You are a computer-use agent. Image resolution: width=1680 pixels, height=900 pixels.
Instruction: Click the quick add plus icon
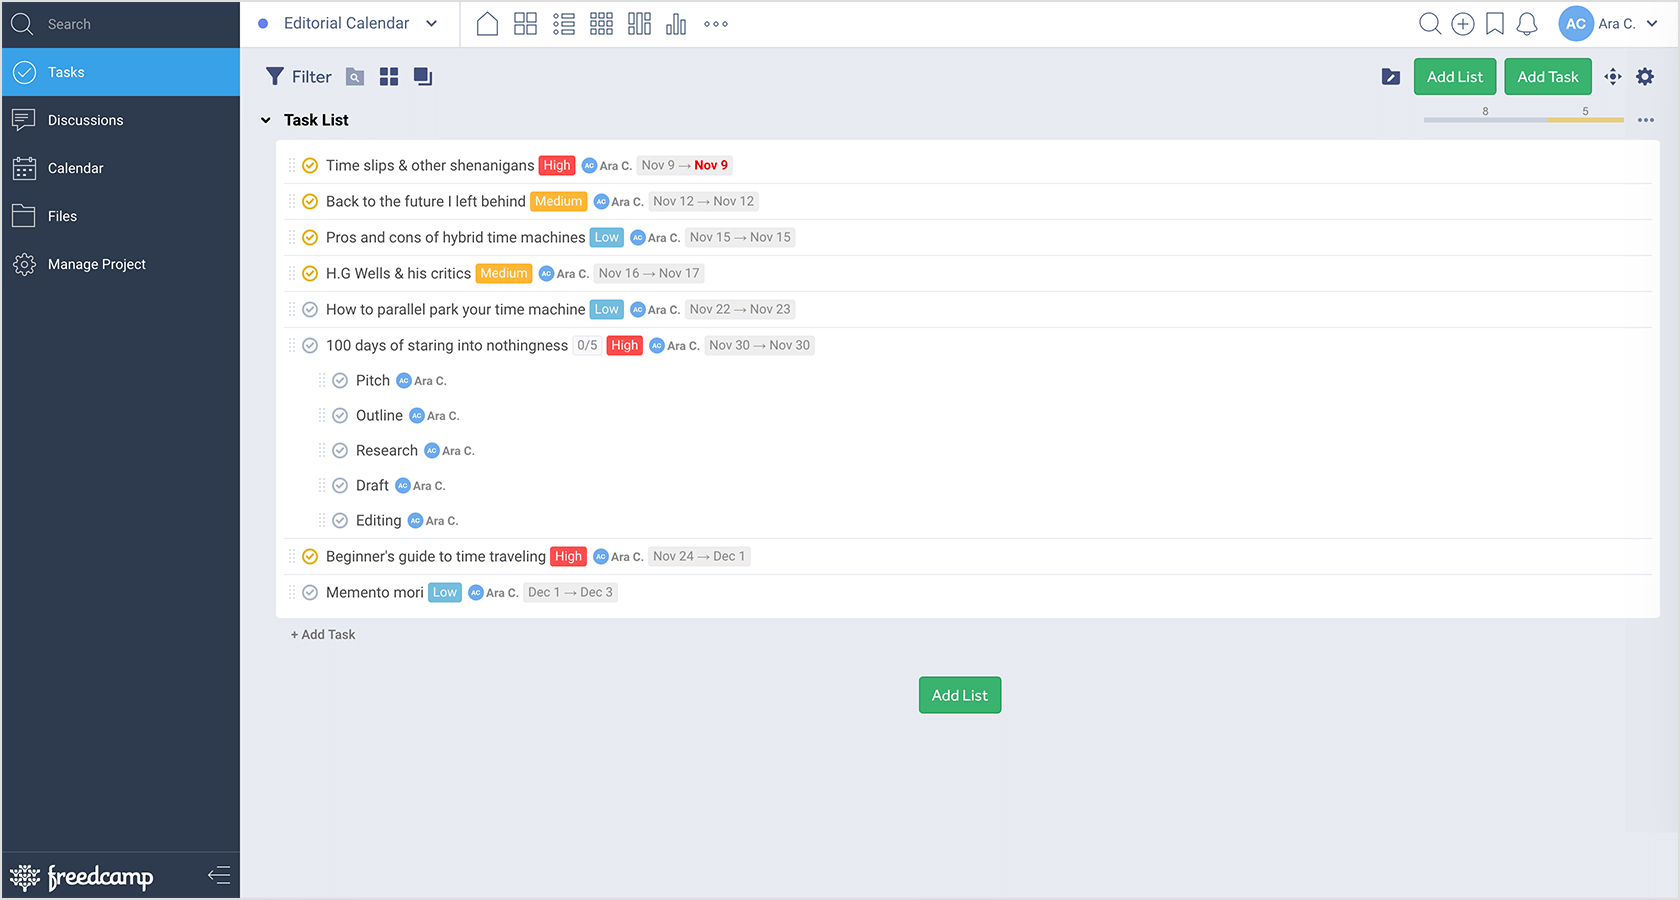pos(1462,24)
